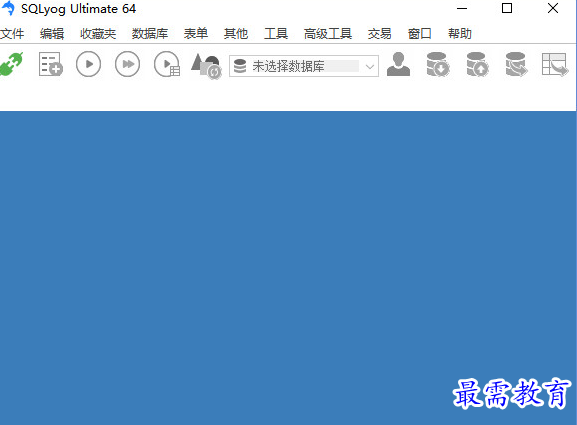
Task: Click the database icon with up arrow
Action: pos(477,64)
